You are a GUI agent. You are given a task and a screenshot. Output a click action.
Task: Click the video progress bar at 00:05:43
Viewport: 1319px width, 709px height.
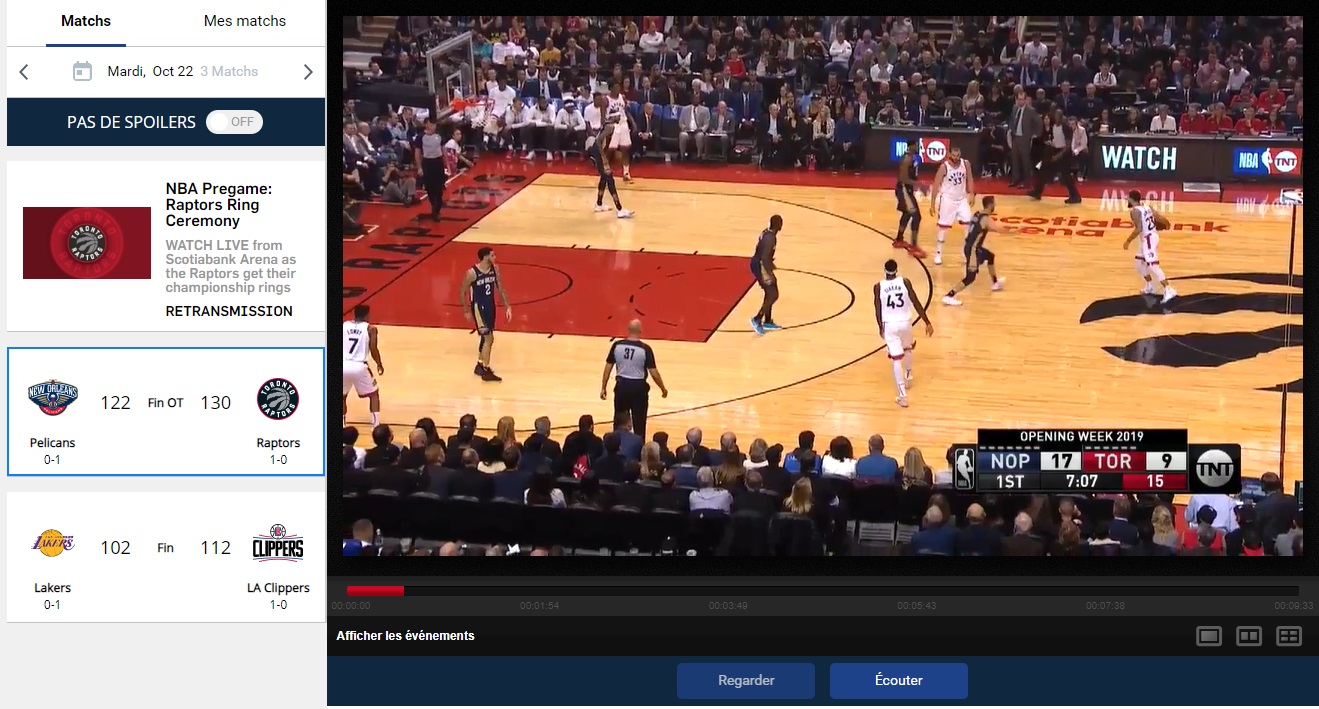pyautogui.click(x=915, y=591)
